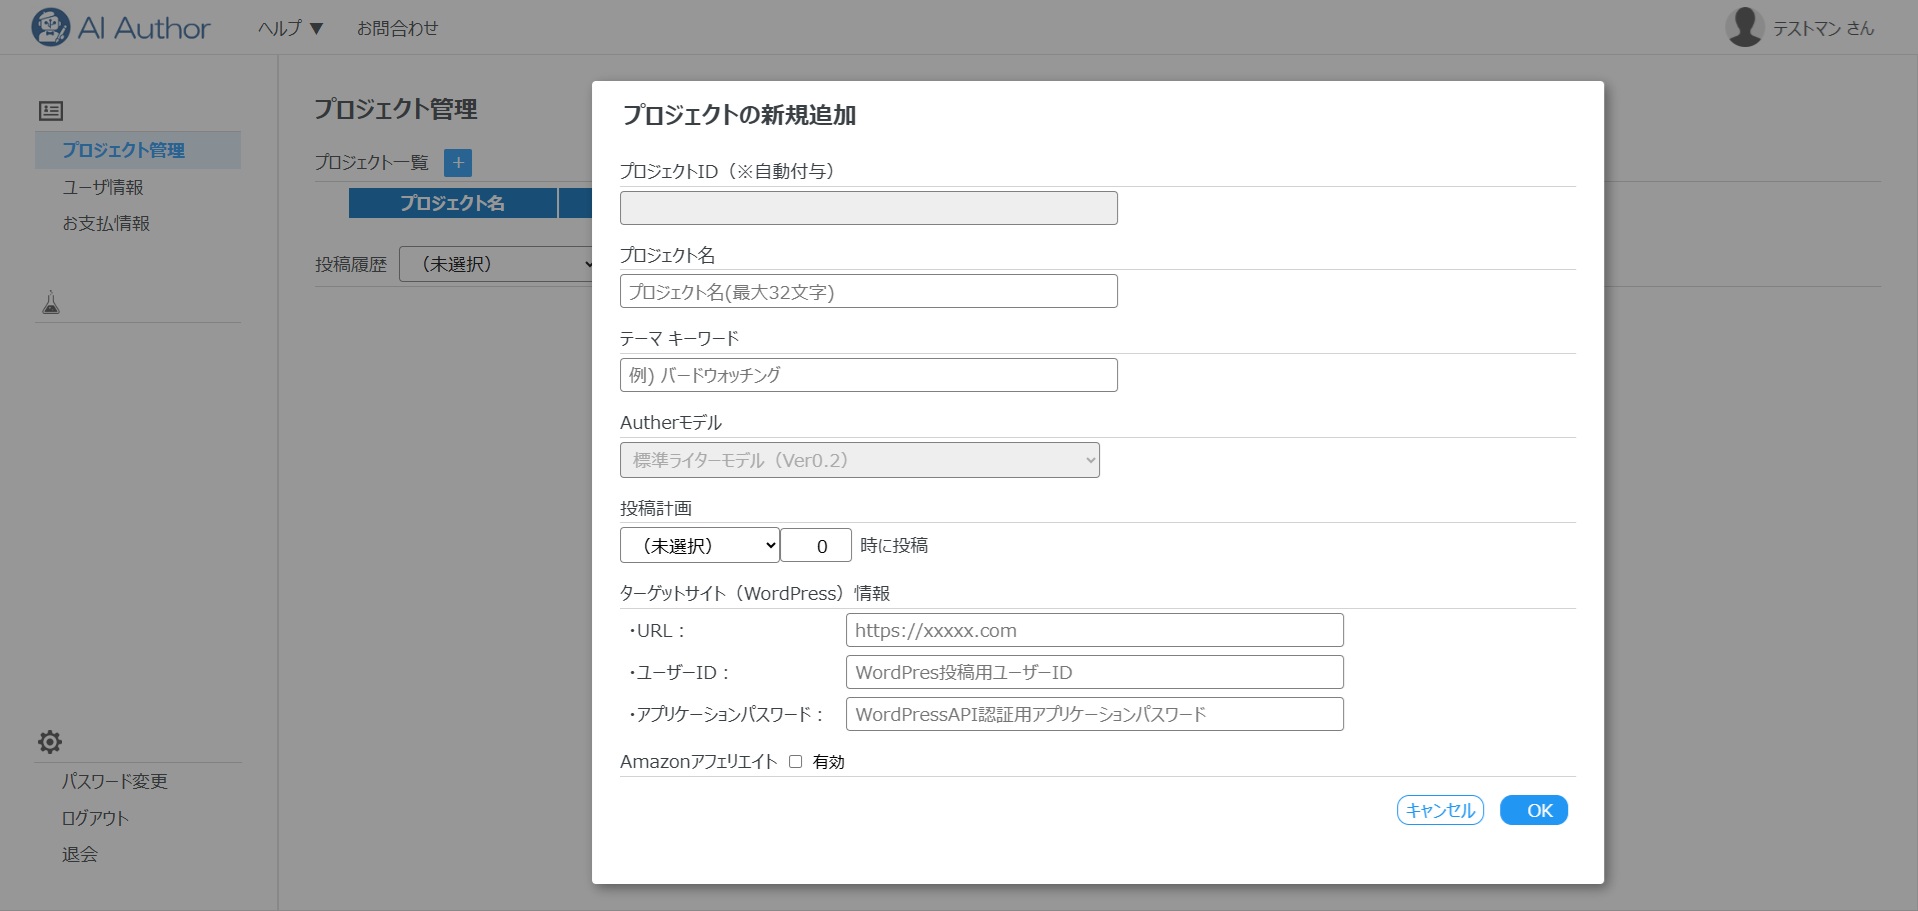Go to ユーザ情報 in the sidebar
This screenshot has width=1918, height=911.
(103, 187)
